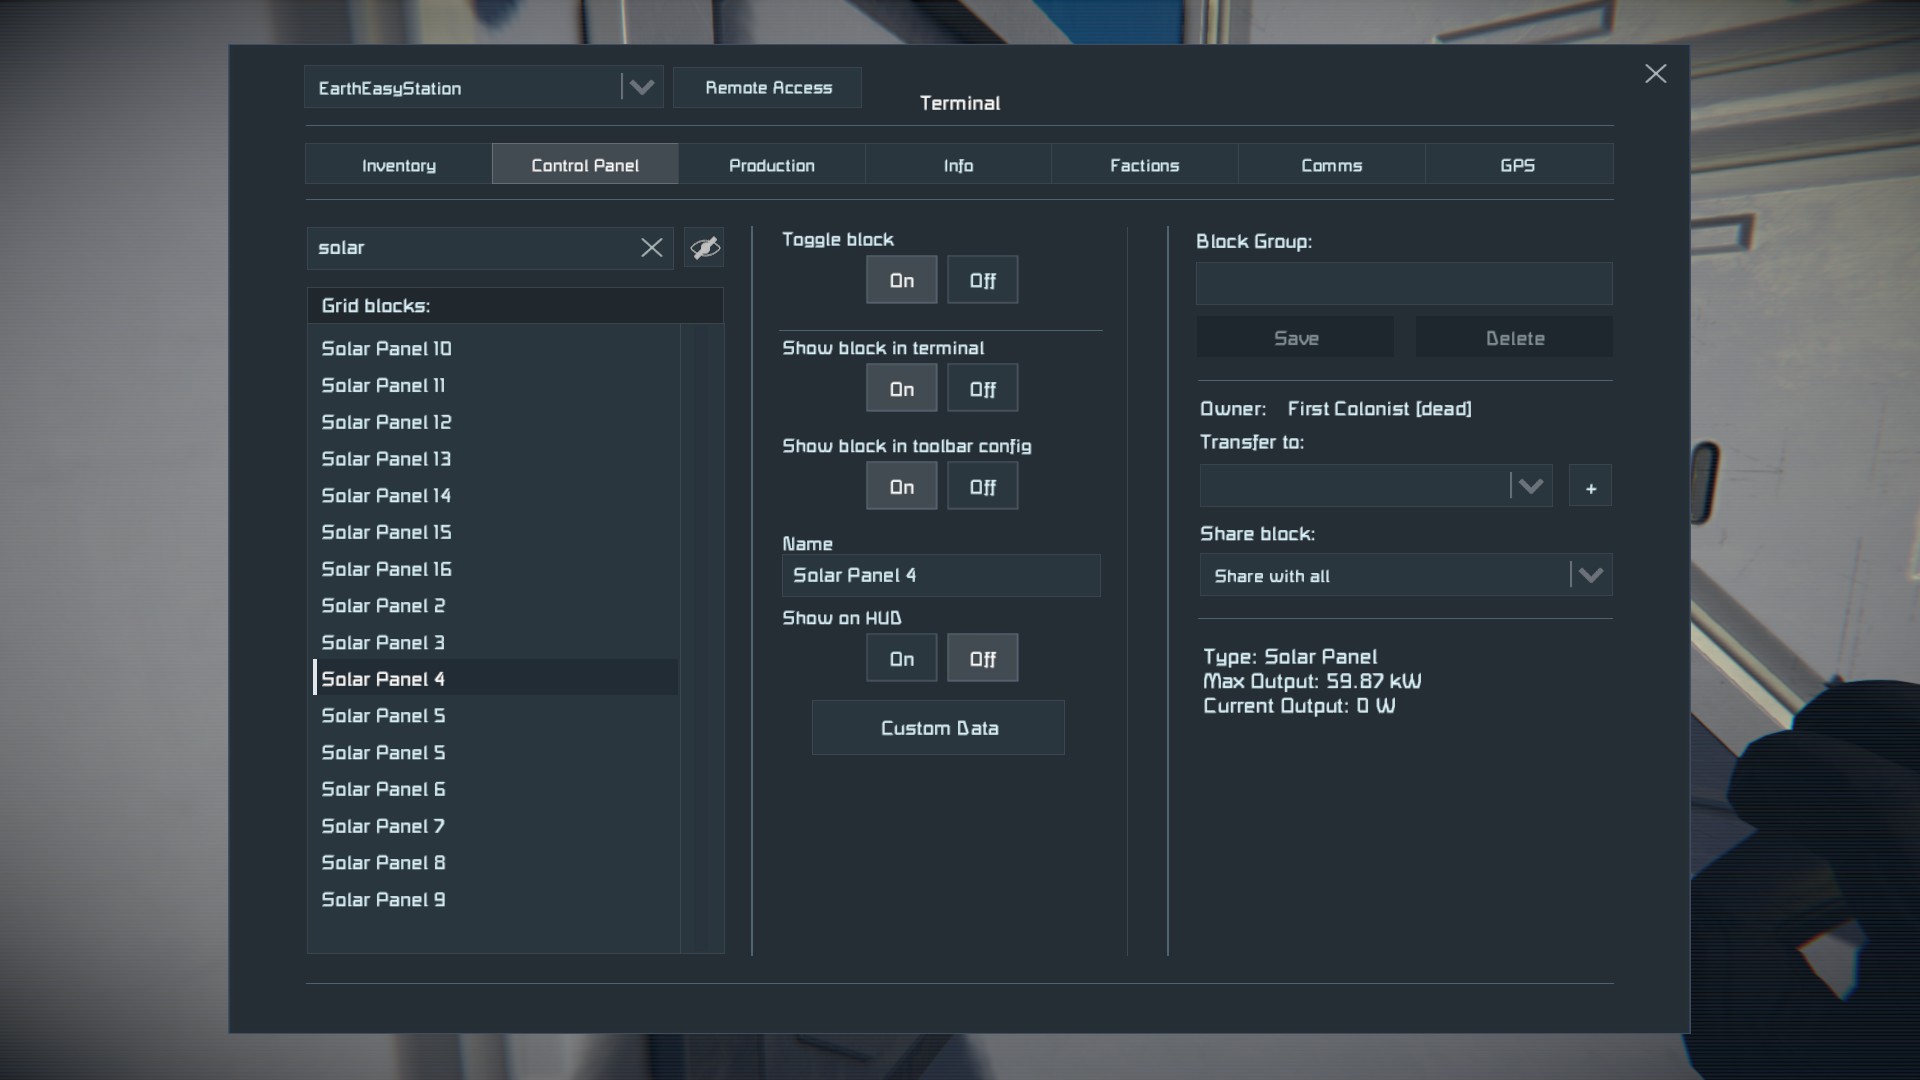1920x1080 pixels.
Task: Turn Show block in toolbar config Off
Action: pos(982,487)
